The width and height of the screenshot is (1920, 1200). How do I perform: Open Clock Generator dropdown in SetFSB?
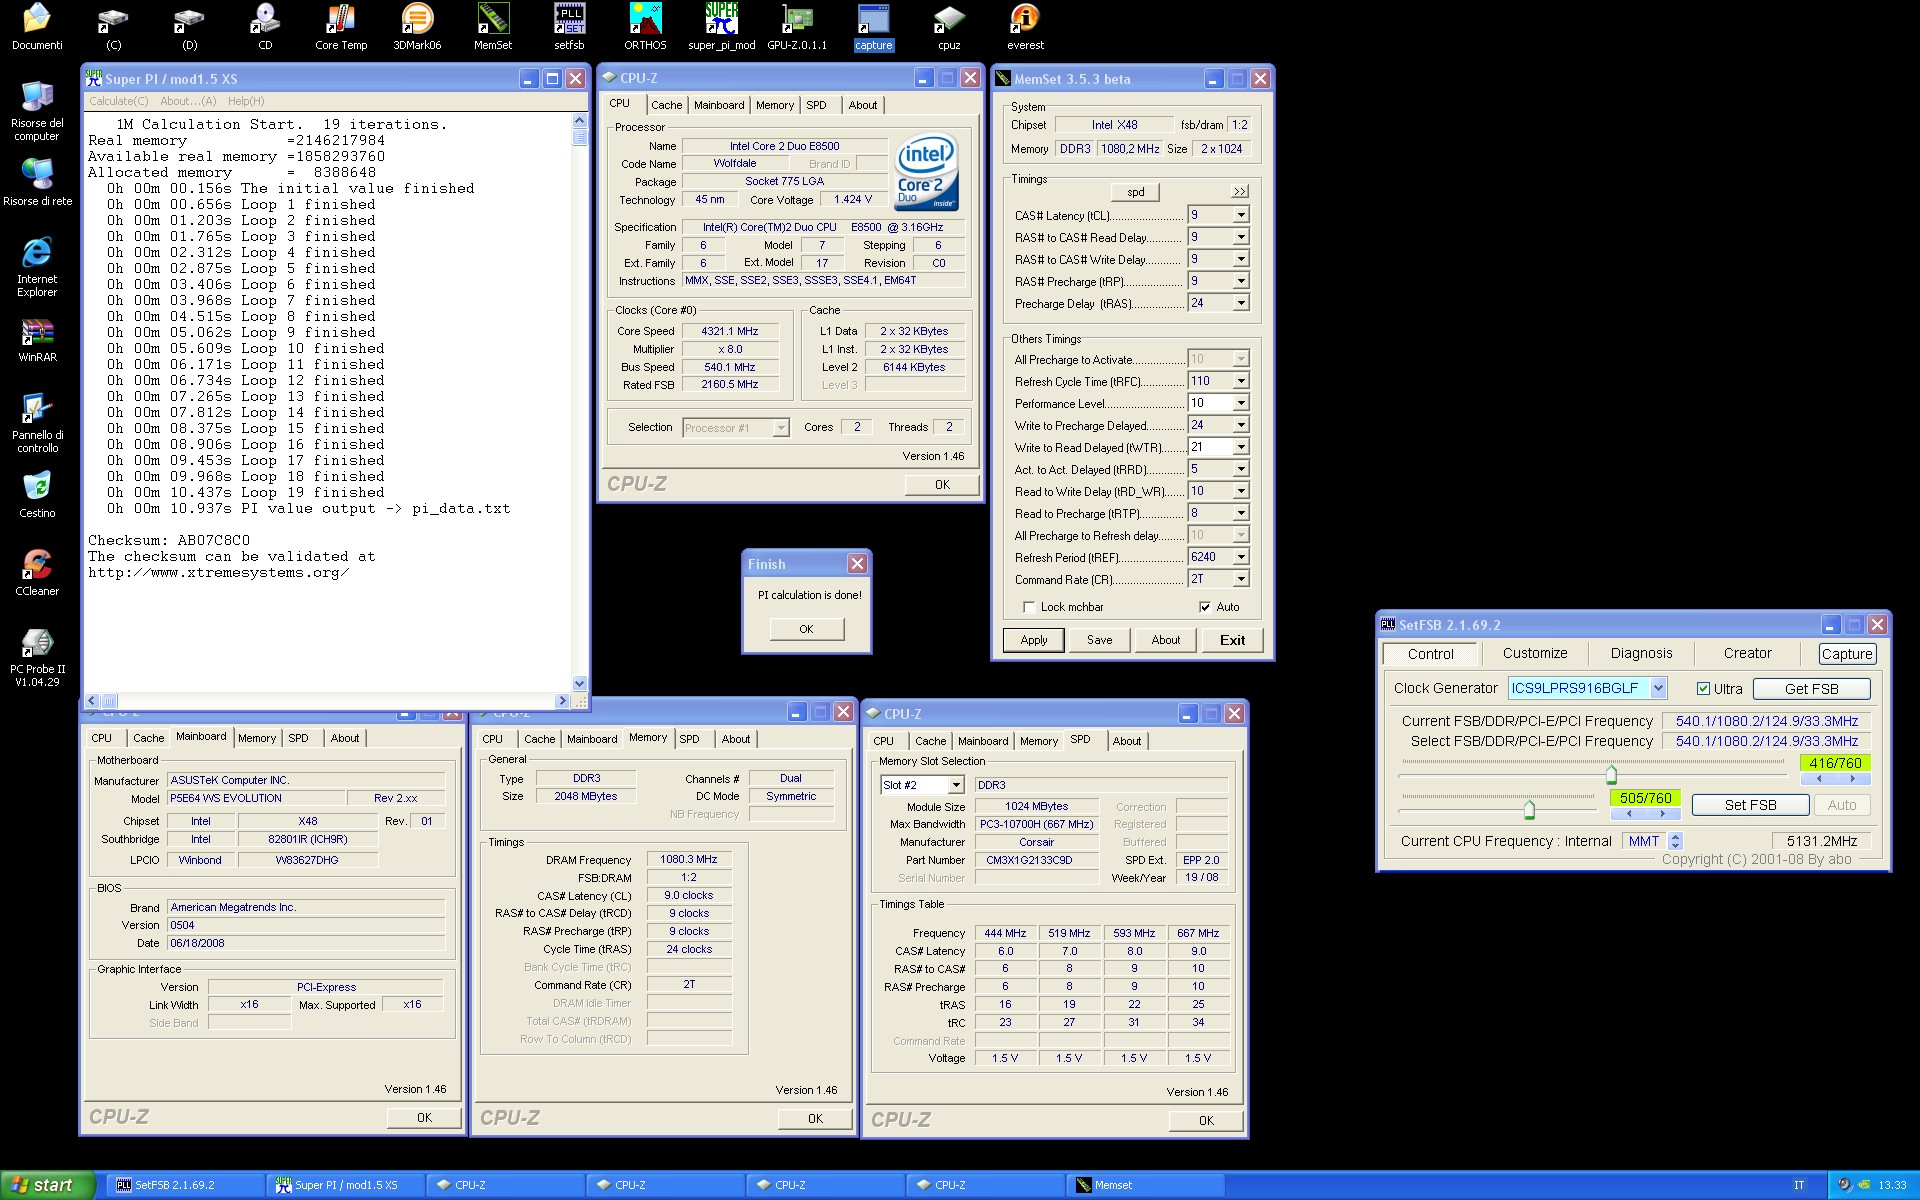click(1658, 688)
